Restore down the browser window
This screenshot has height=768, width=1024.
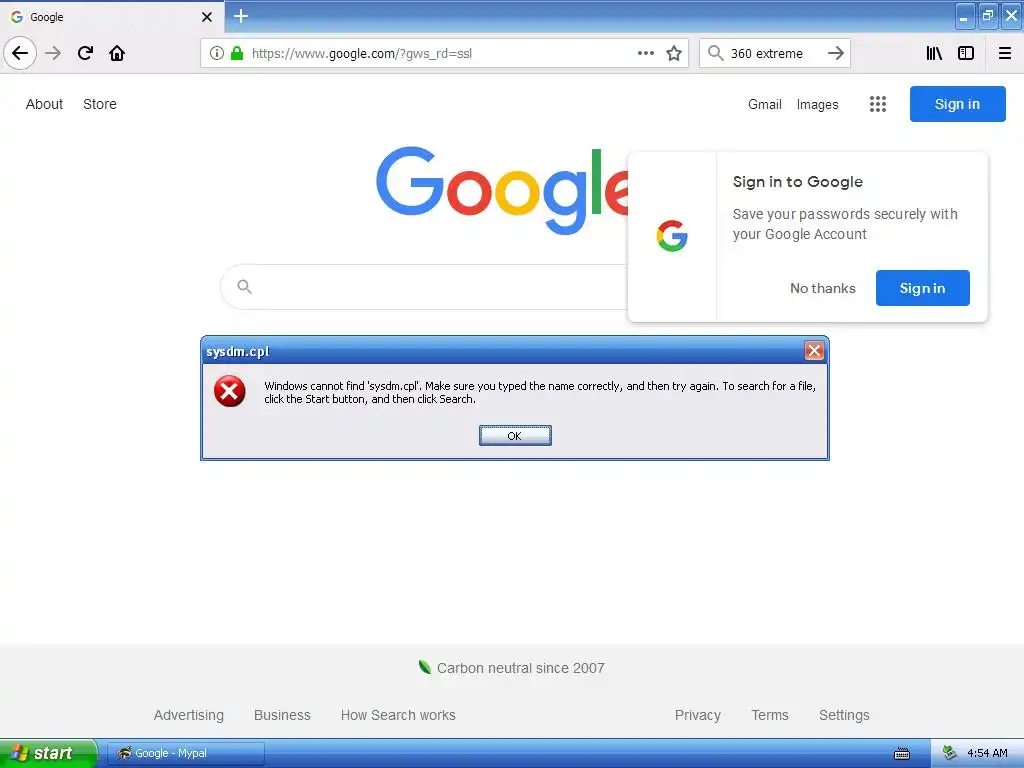pyautogui.click(x=987, y=16)
